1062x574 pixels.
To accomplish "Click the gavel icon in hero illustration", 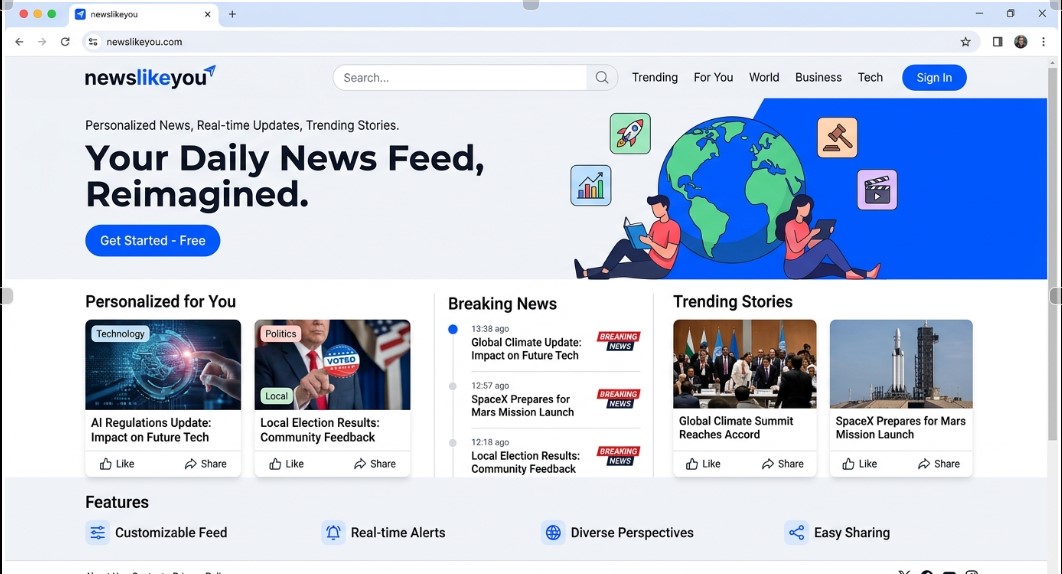I will tap(837, 137).
